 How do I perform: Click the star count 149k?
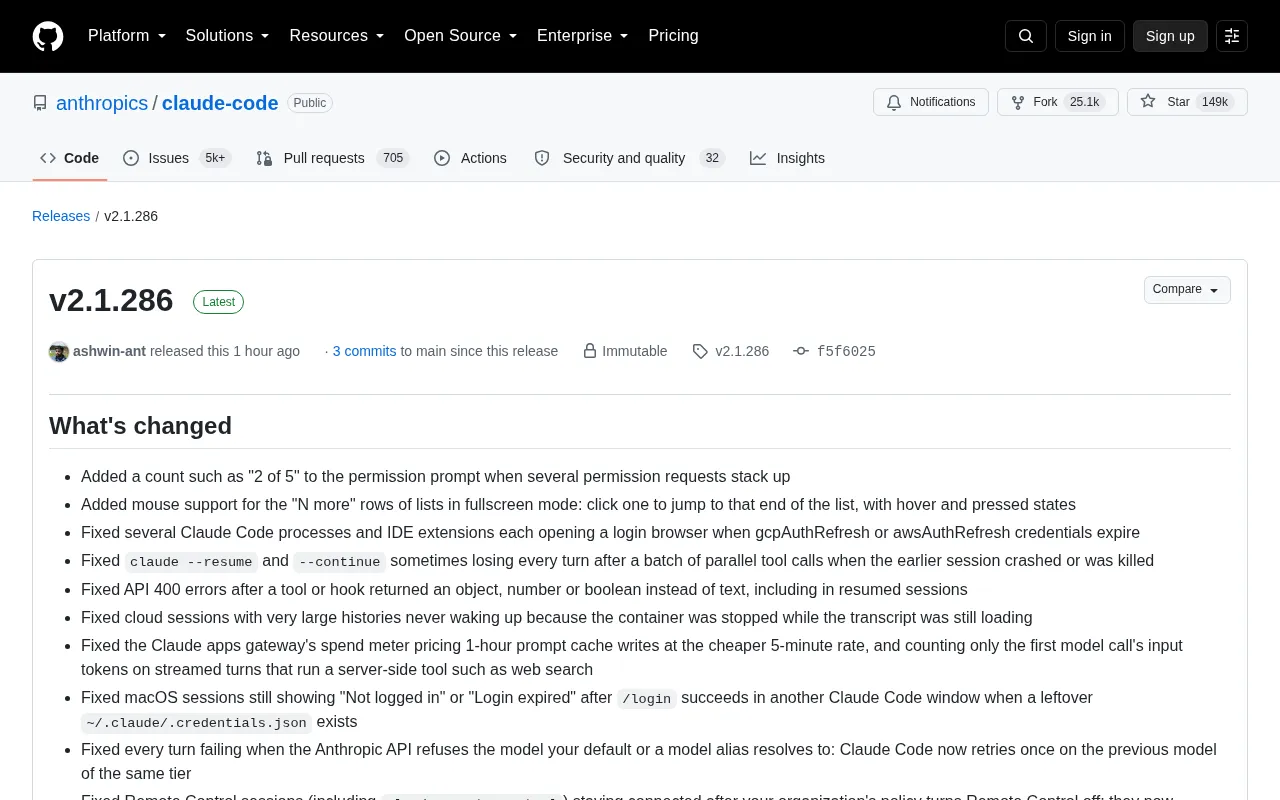pos(1215,102)
